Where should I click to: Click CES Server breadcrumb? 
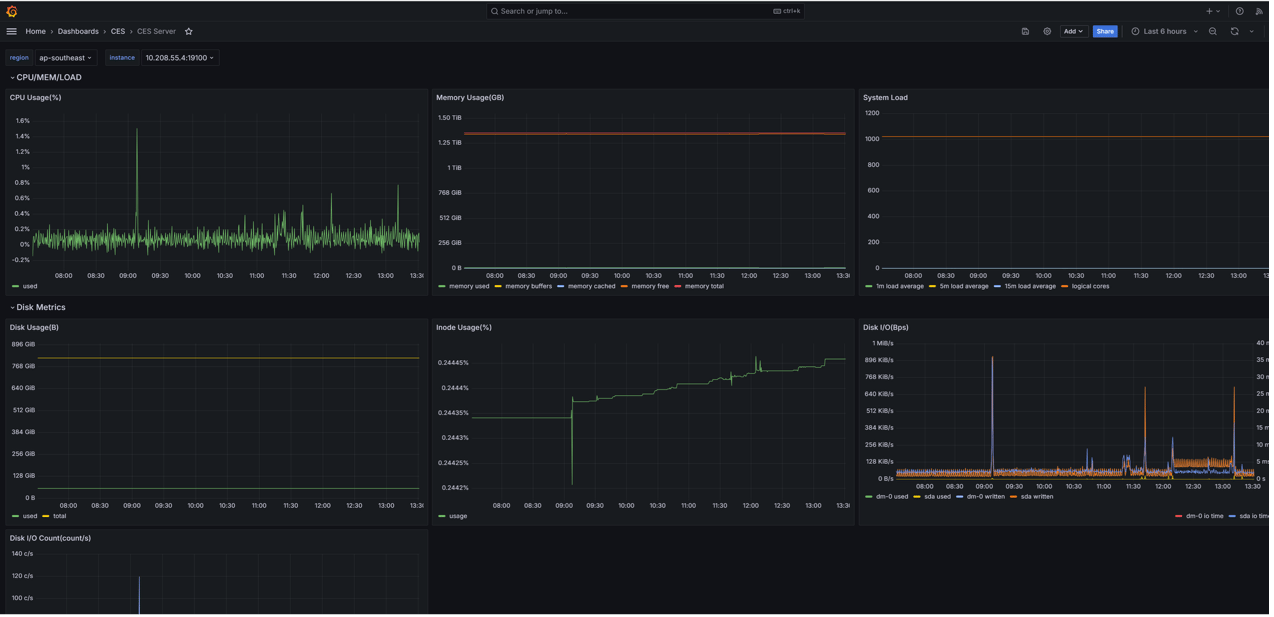(157, 31)
